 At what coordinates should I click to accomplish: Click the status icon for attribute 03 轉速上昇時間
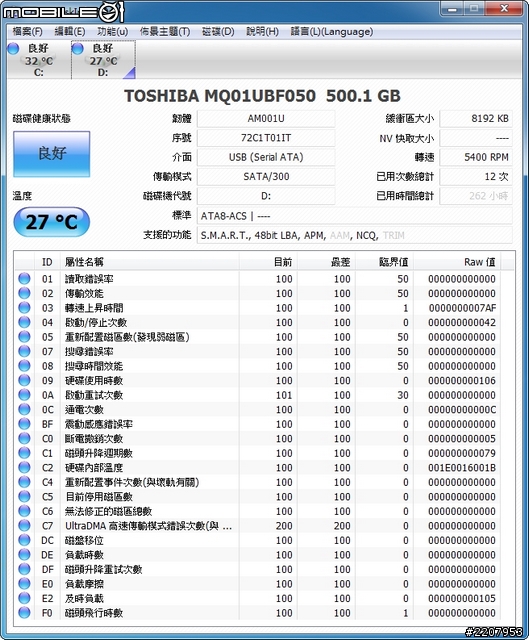[x=24, y=307]
